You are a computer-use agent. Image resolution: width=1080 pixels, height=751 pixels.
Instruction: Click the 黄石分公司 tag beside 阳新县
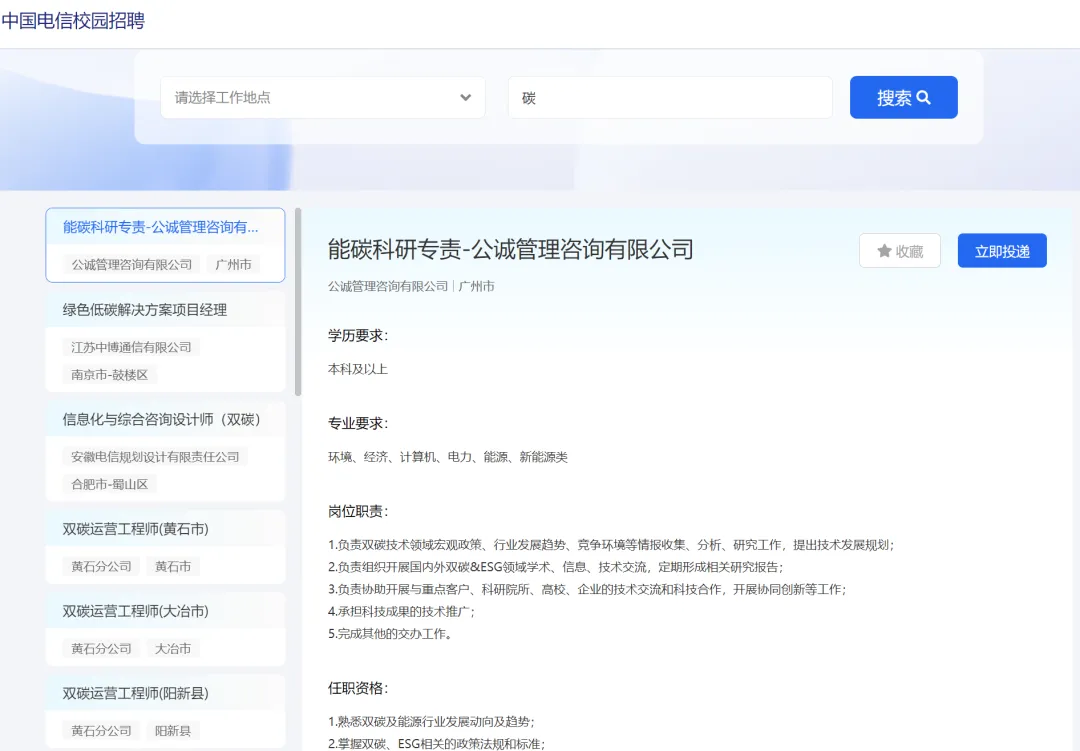(x=101, y=730)
